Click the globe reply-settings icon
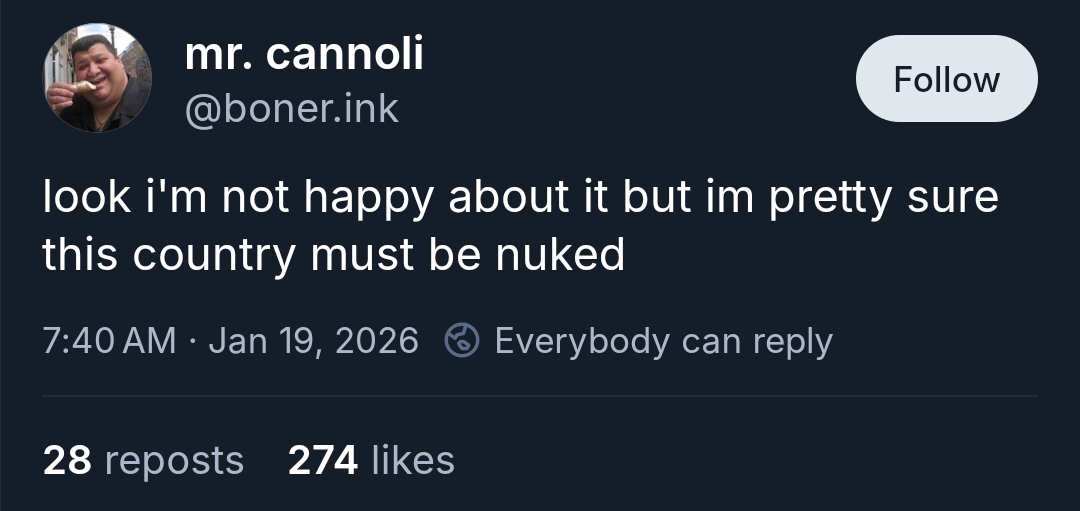Screen dimensions: 1080x511 pos(461,341)
